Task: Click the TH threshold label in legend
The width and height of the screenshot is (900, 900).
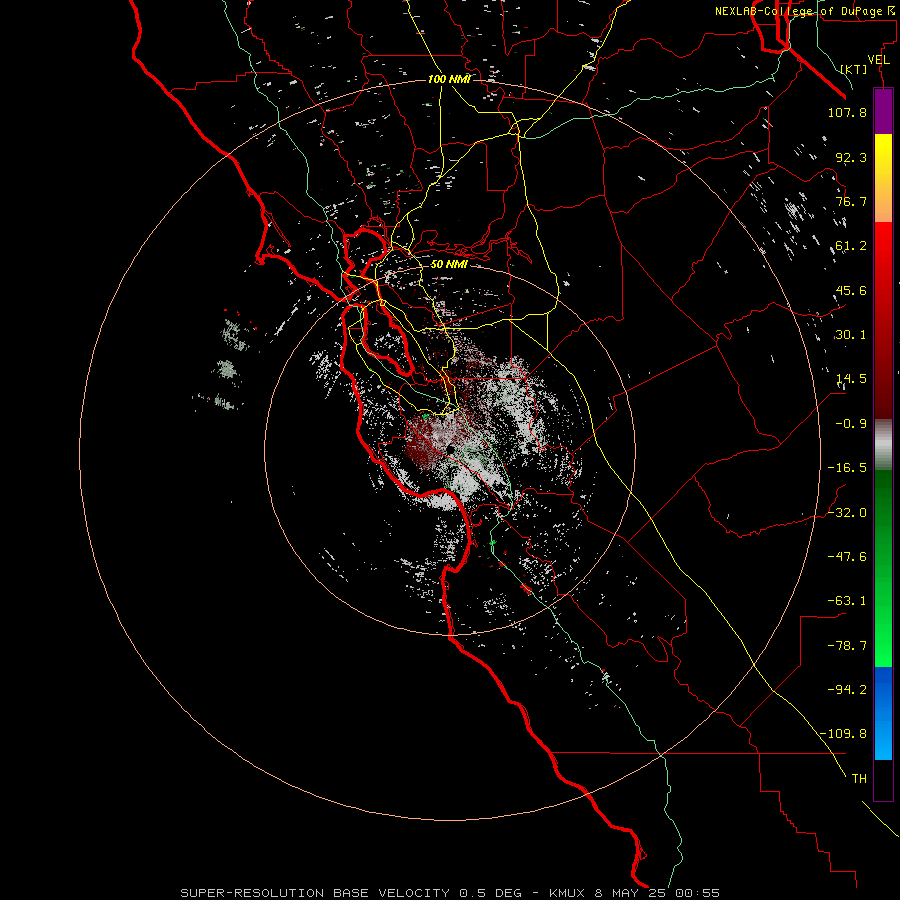Action: click(x=859, y=778)
